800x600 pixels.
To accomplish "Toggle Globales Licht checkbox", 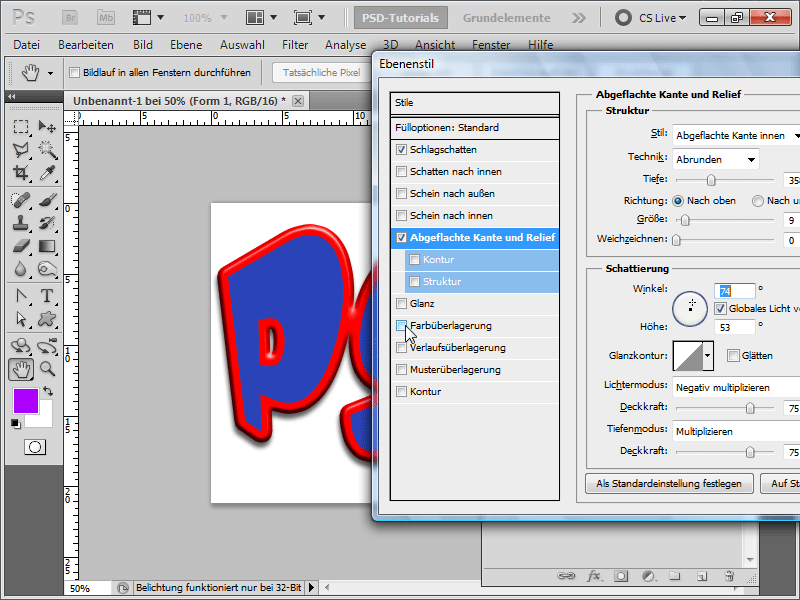I will [720, 308].
